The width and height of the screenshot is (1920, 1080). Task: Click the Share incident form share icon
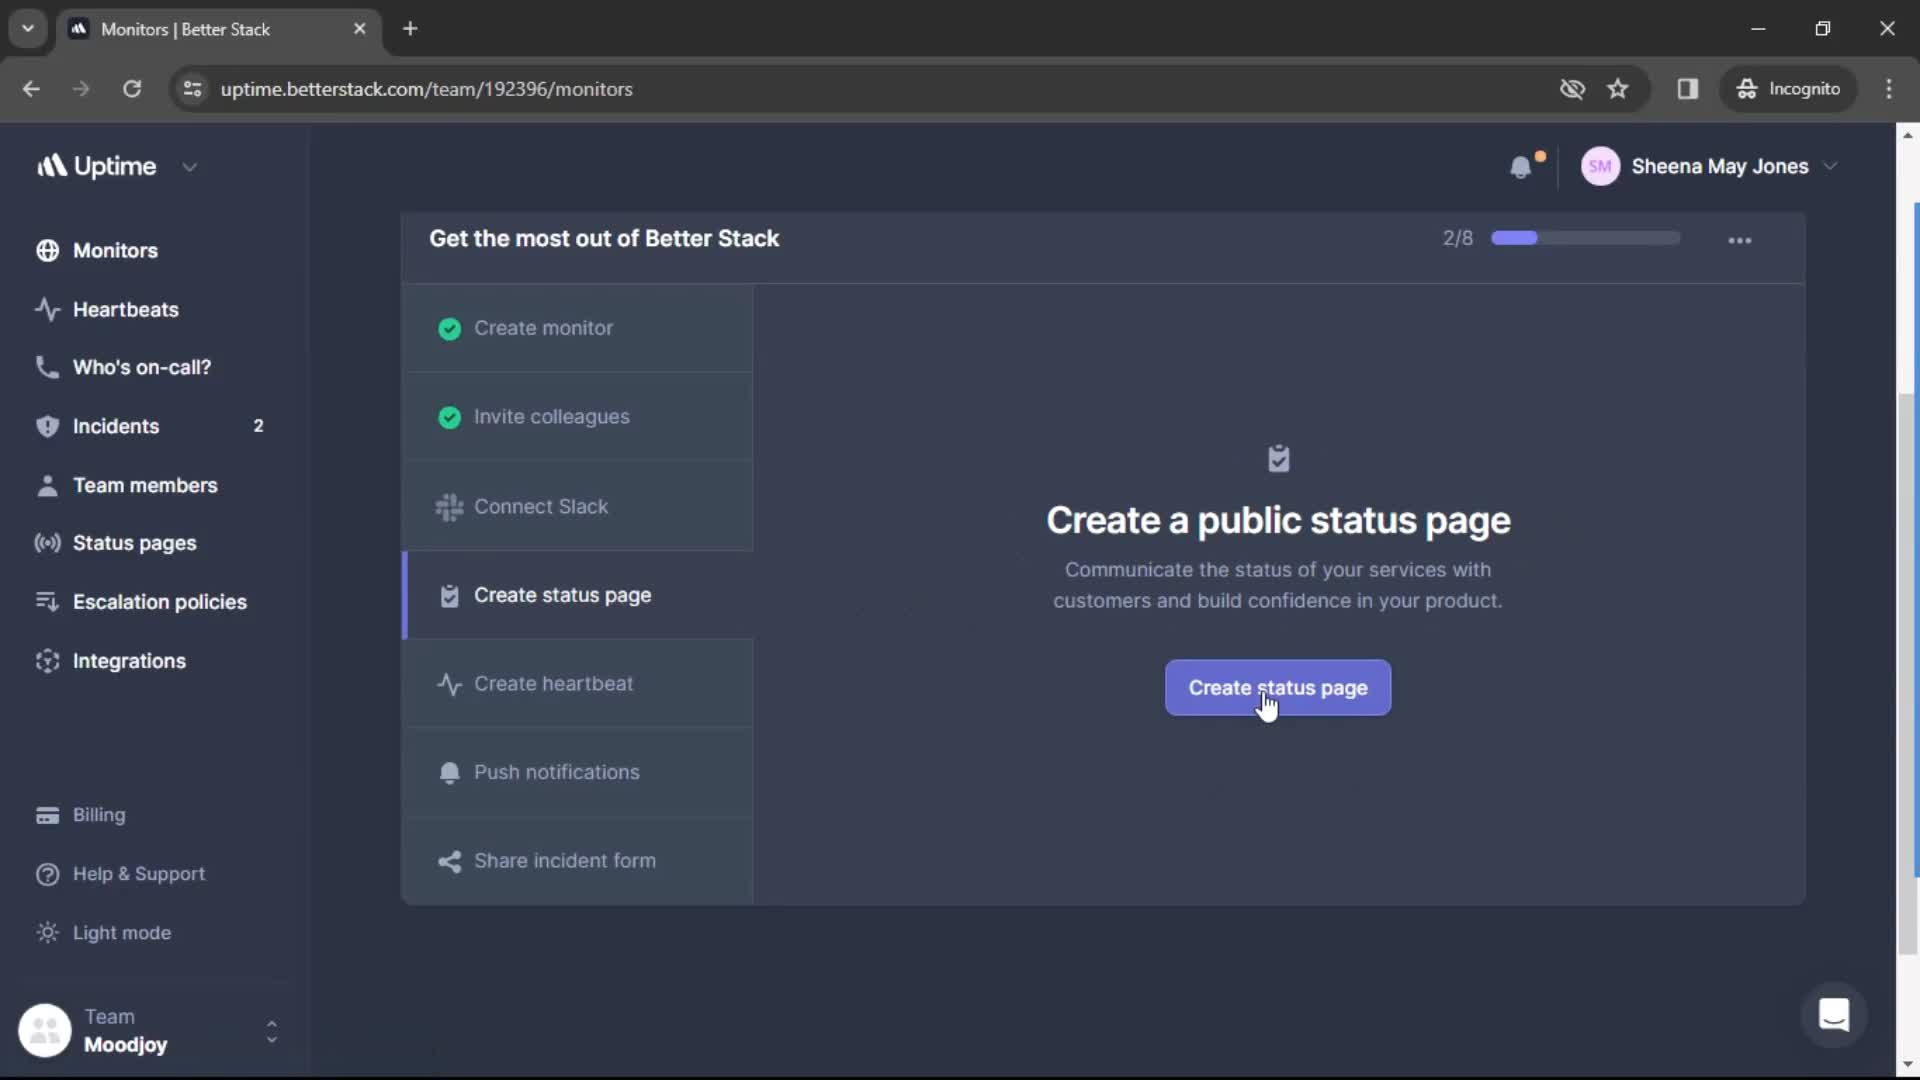(450, 862)
